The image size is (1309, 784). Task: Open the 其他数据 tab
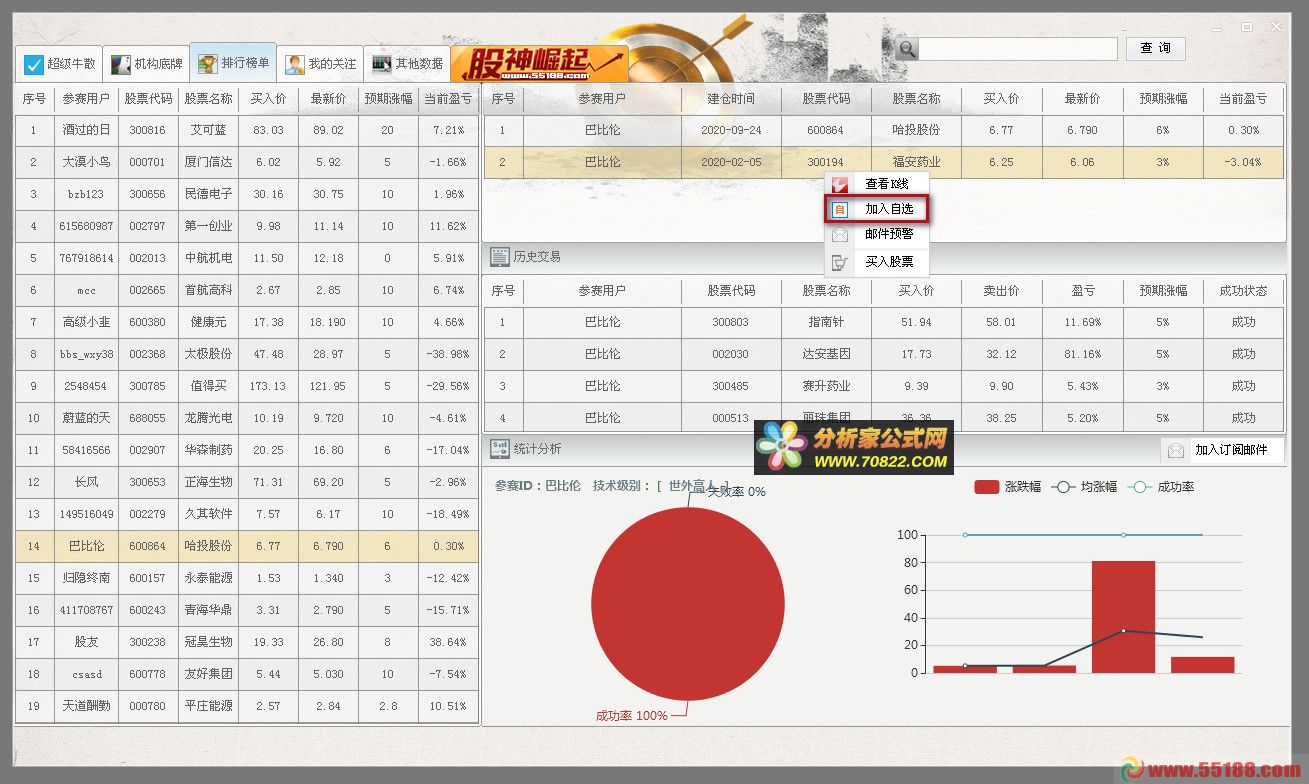407,64
